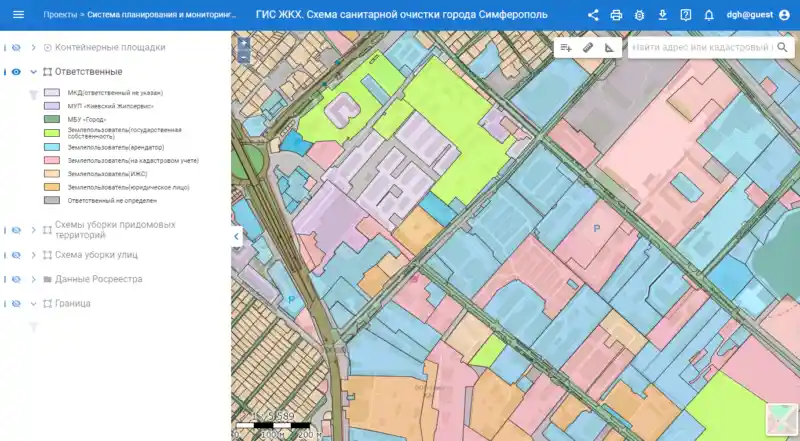Switch basemap via thumbnail in map corner
Screen dimensions: 800x441
pos(782,420)
